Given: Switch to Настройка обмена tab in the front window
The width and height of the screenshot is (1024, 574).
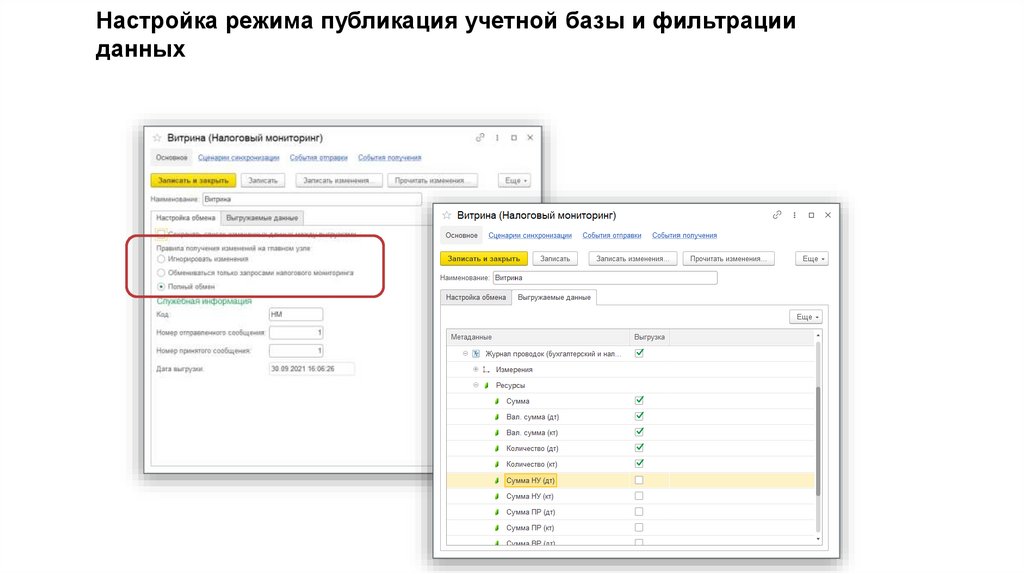Looking at the screenshot, I should [x=475, y=297].
